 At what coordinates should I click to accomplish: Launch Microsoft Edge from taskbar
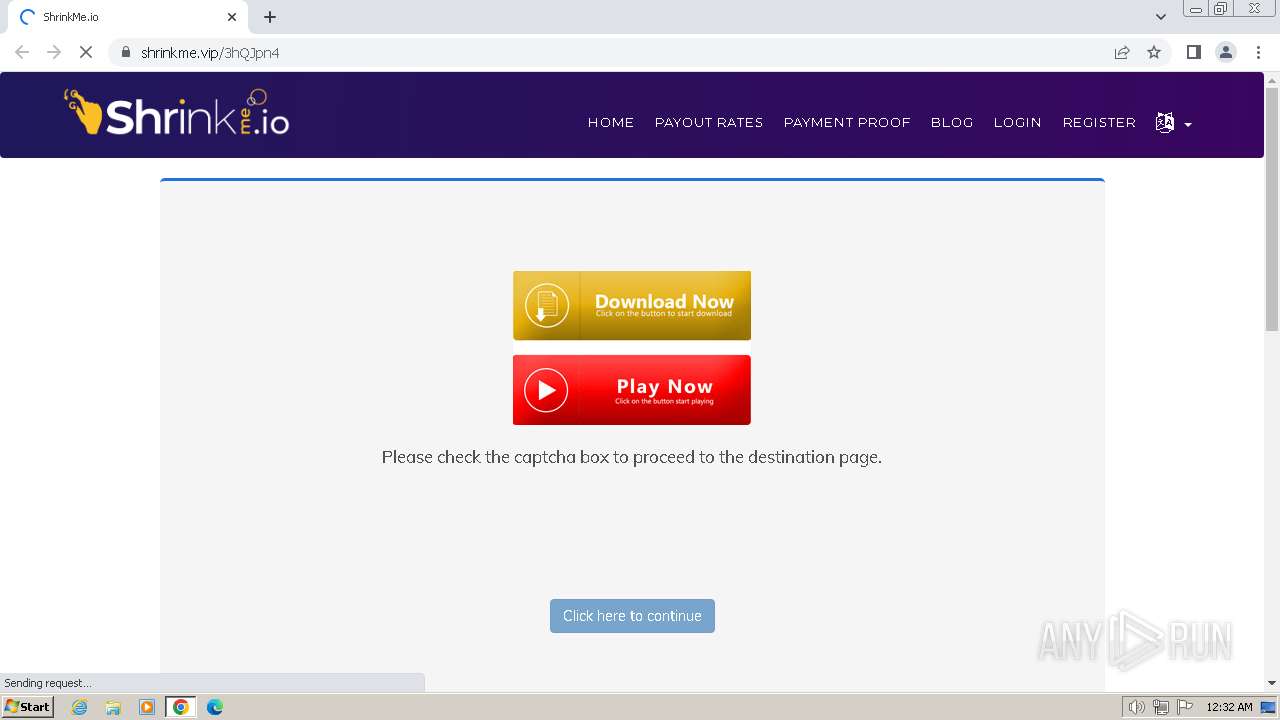215,707
